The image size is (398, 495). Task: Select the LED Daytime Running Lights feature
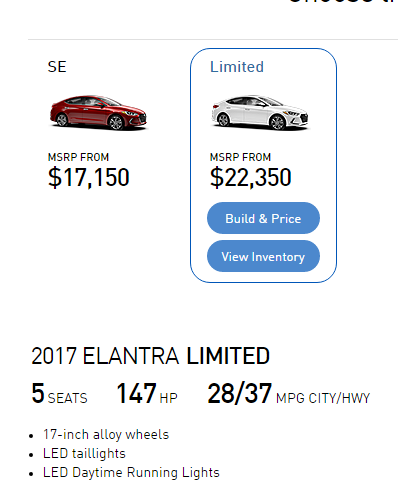(x=131, y=473)
